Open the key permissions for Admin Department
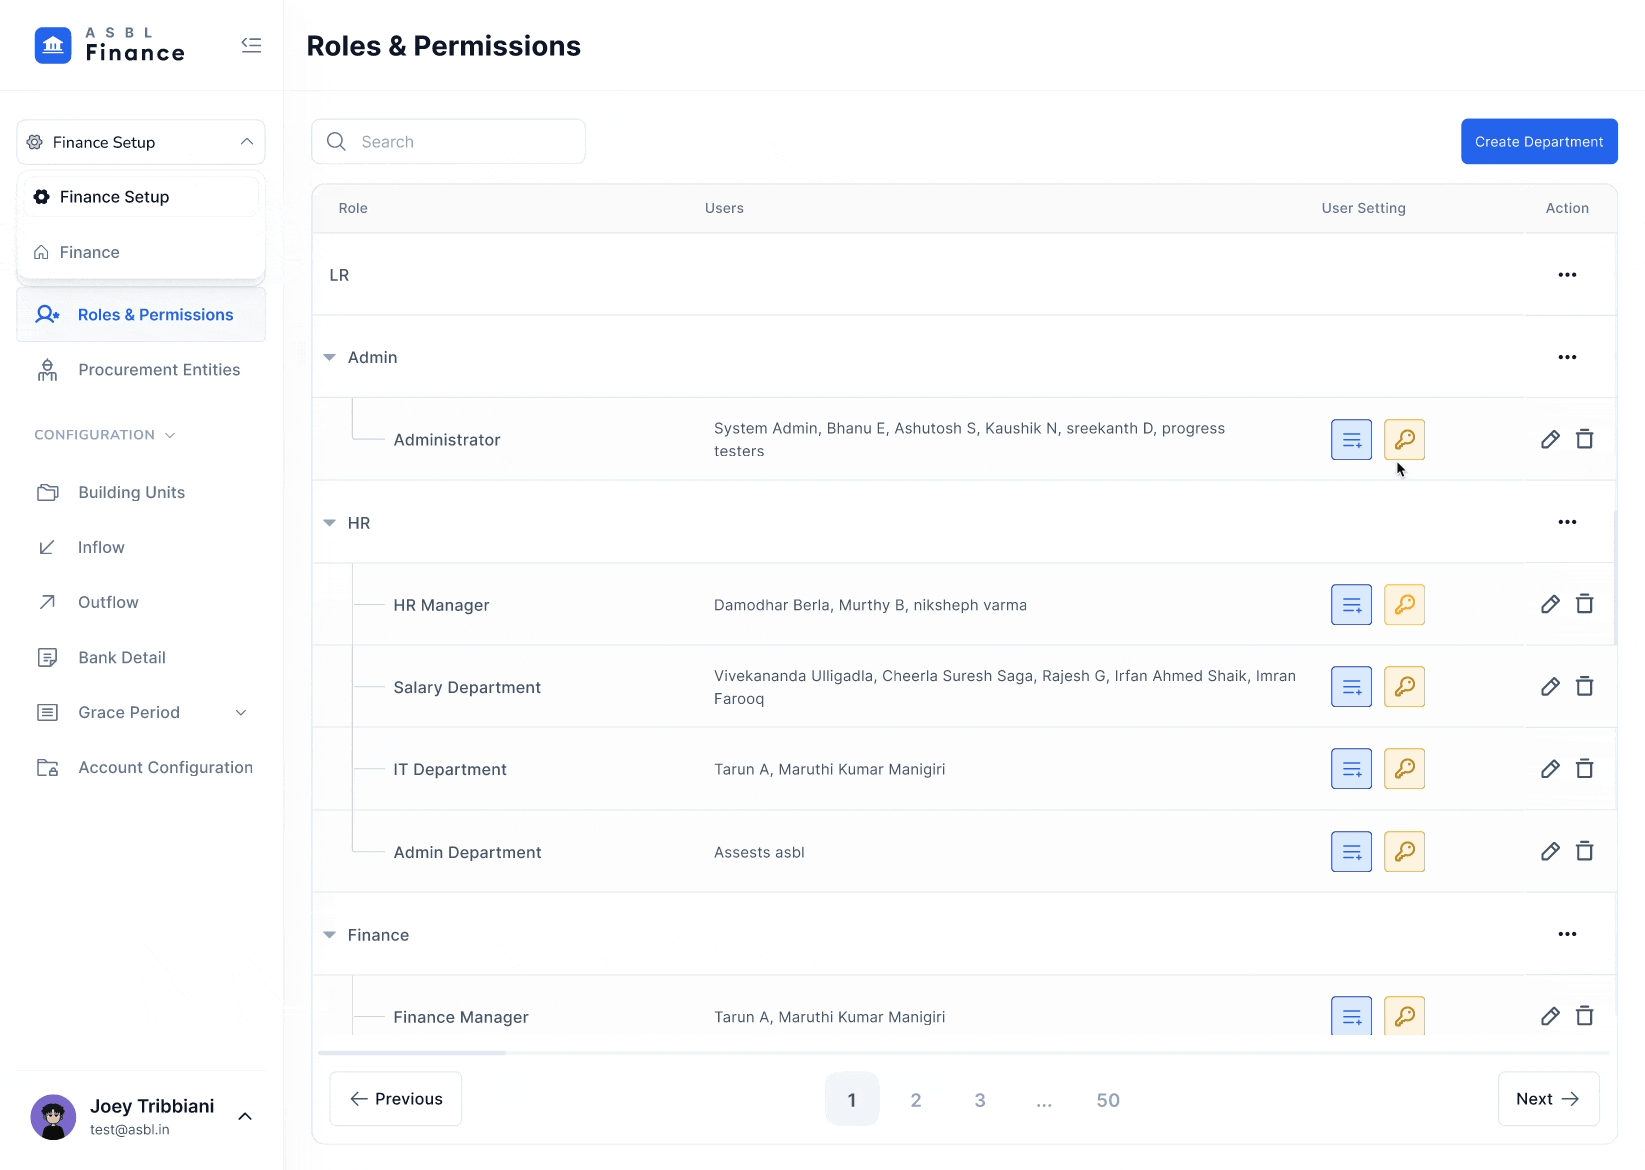 coord(1404,851)
